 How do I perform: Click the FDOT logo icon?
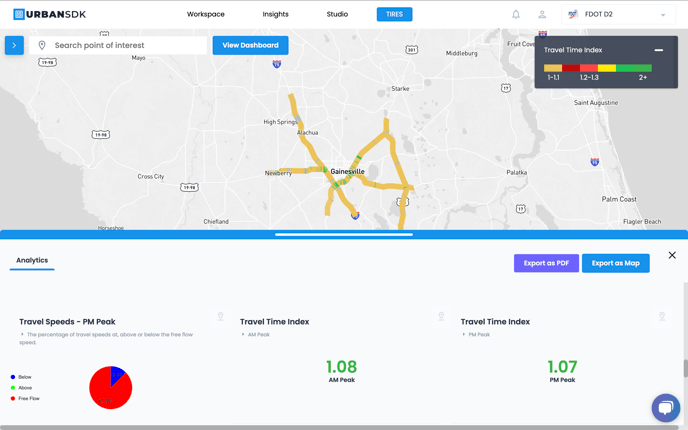click(573, 14)
